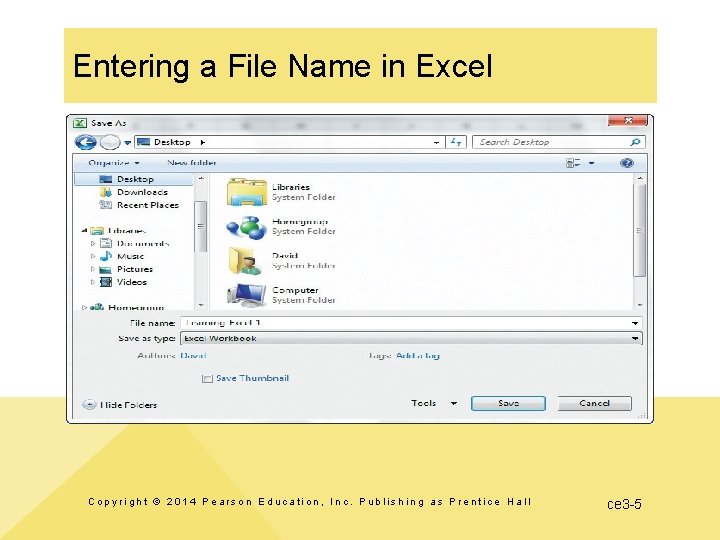Click the Computer icon in file list
The width and height of the screenshot is (720, 540).
(247, 294)
